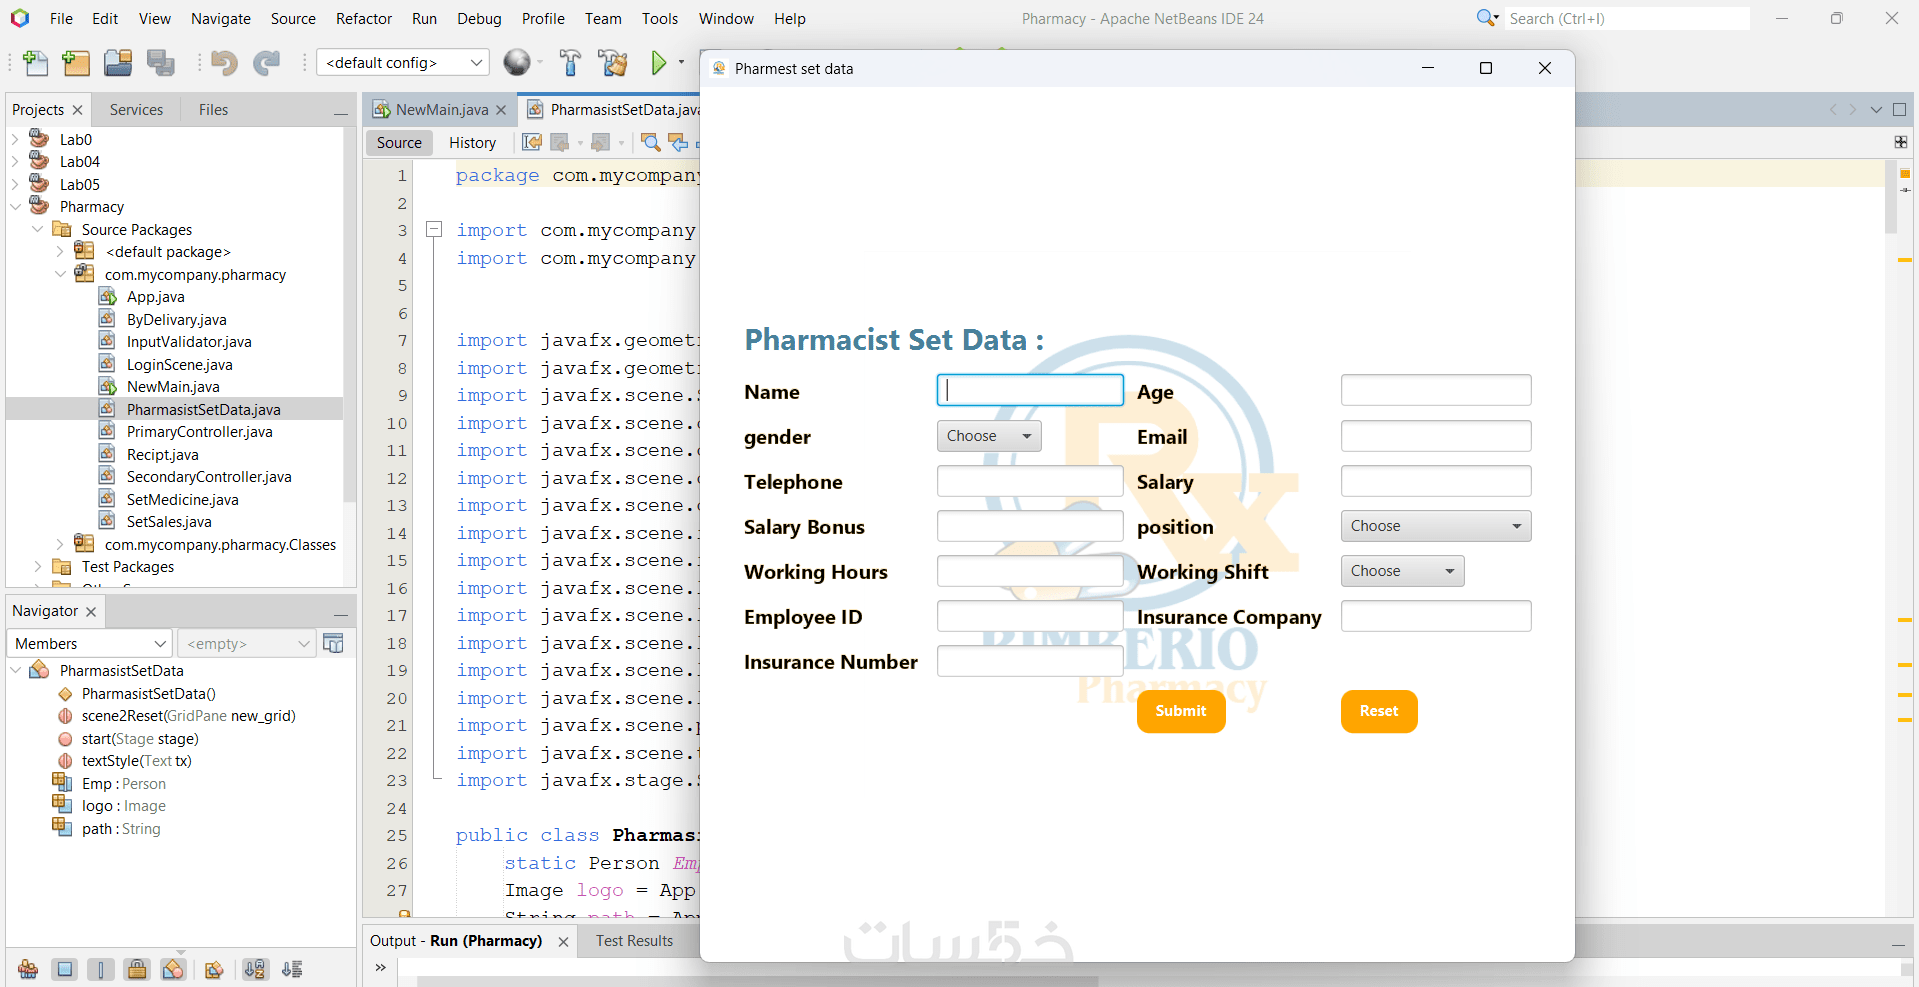Image resolution: width=1919 pixels, height=987 pixels.
Task: Click the Redo toolbar icon
Action: tap(266, 63)
